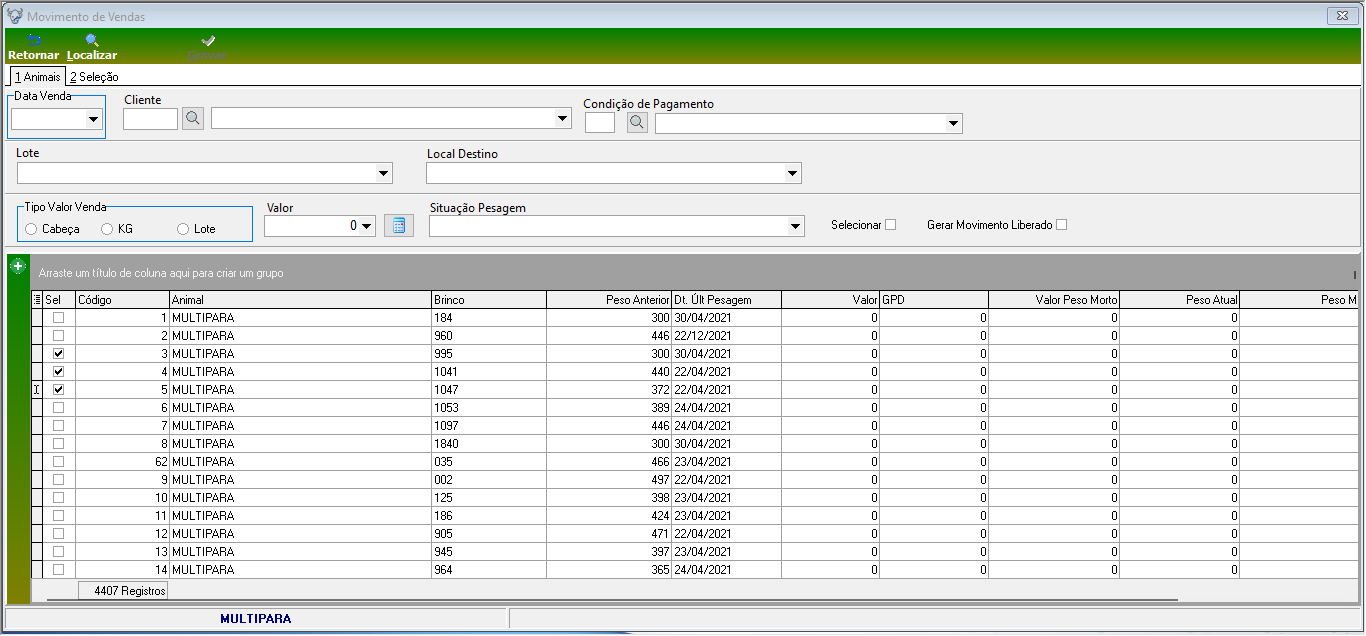Tick the Sel checkbox for brinco 184

[58, 318]
